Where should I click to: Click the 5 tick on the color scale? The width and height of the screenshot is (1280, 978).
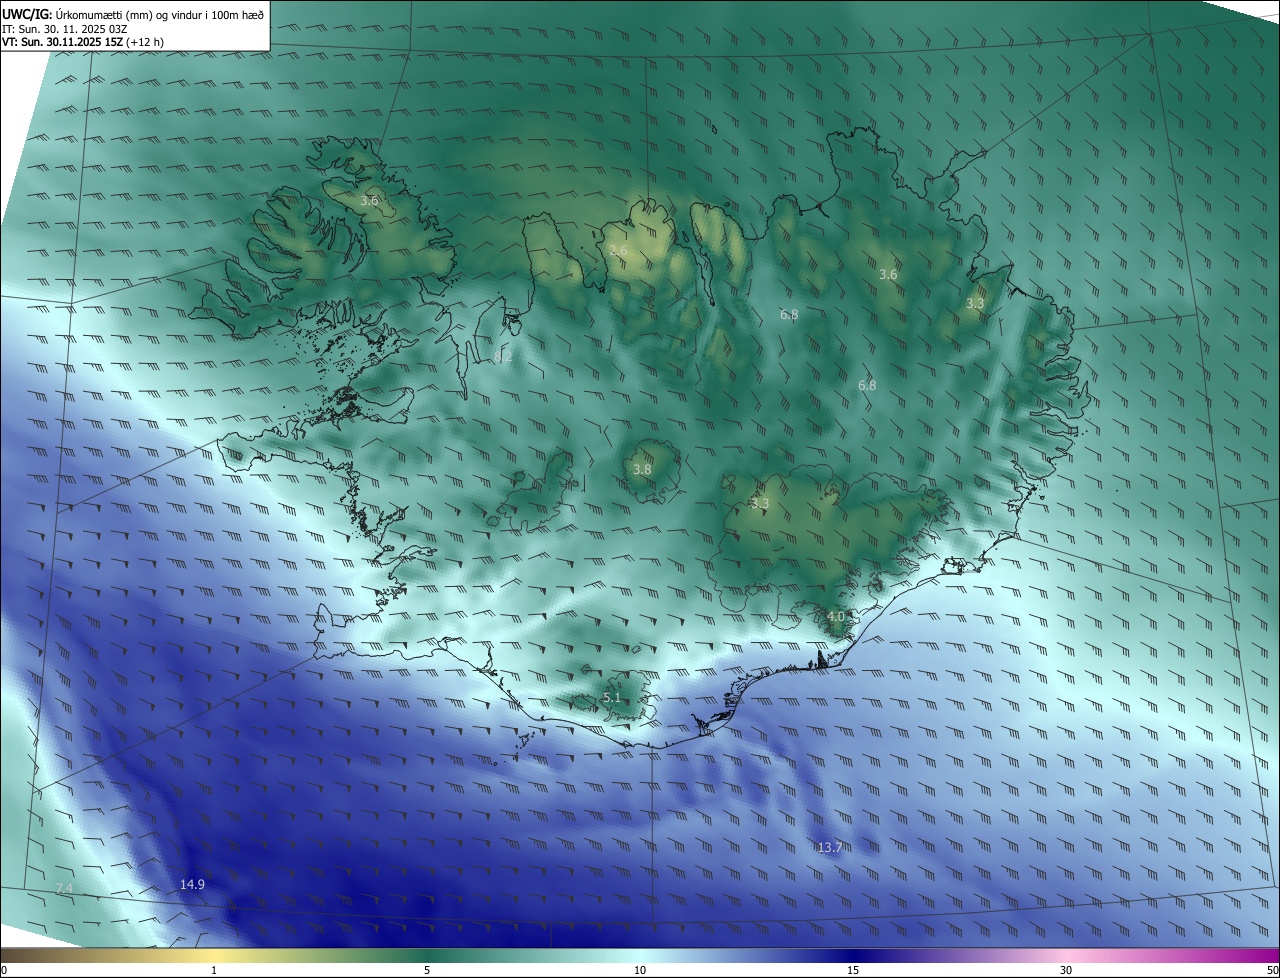427,970
